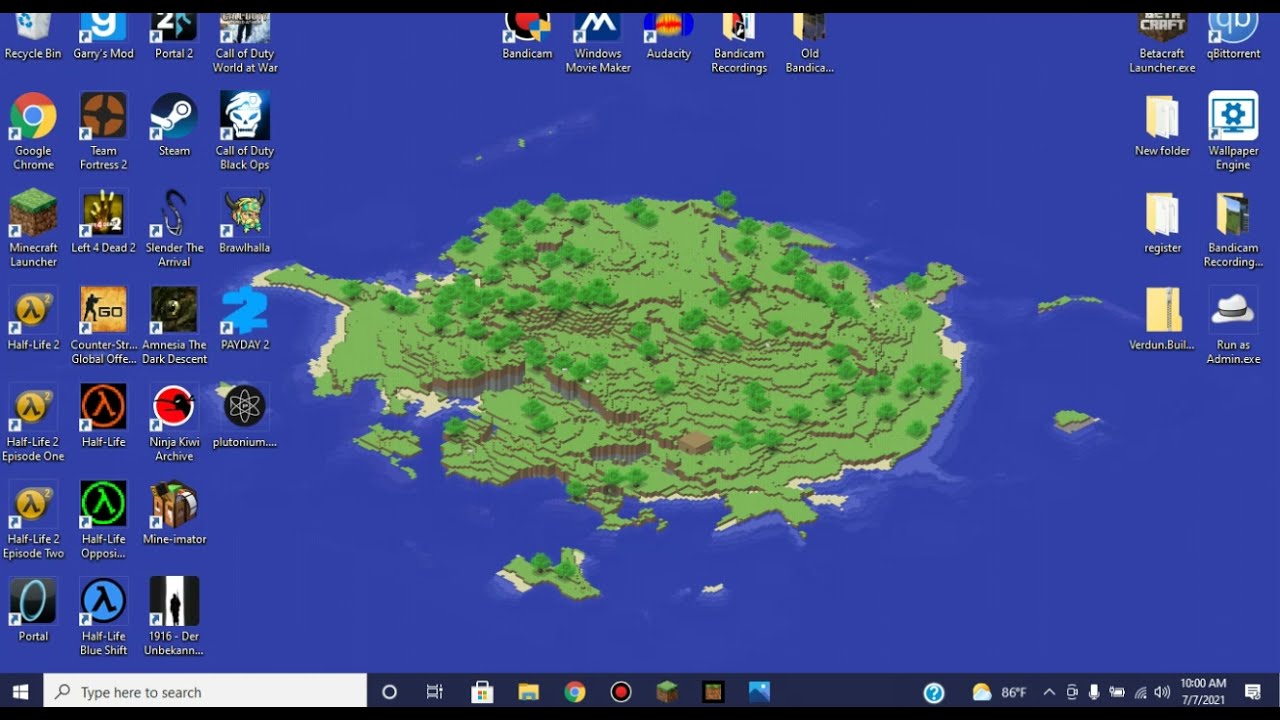Open the Photos app on taskbar
Screen dimensions: 1280x720
pyautogui.click(x=759, y=692)
